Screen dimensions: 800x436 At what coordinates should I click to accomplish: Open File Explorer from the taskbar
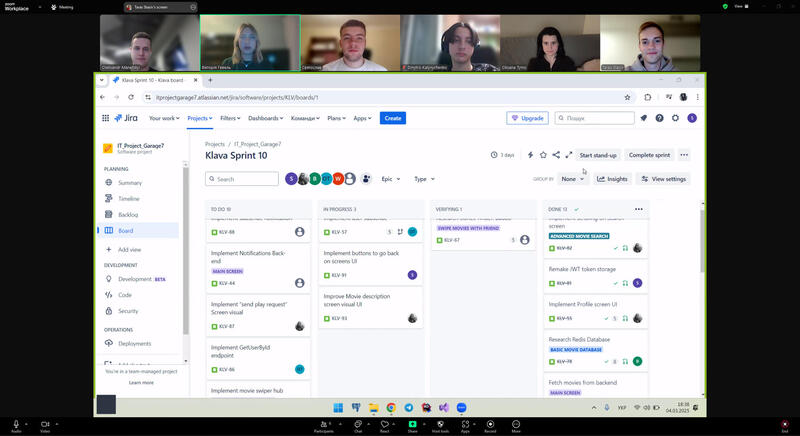coord(373,407)
